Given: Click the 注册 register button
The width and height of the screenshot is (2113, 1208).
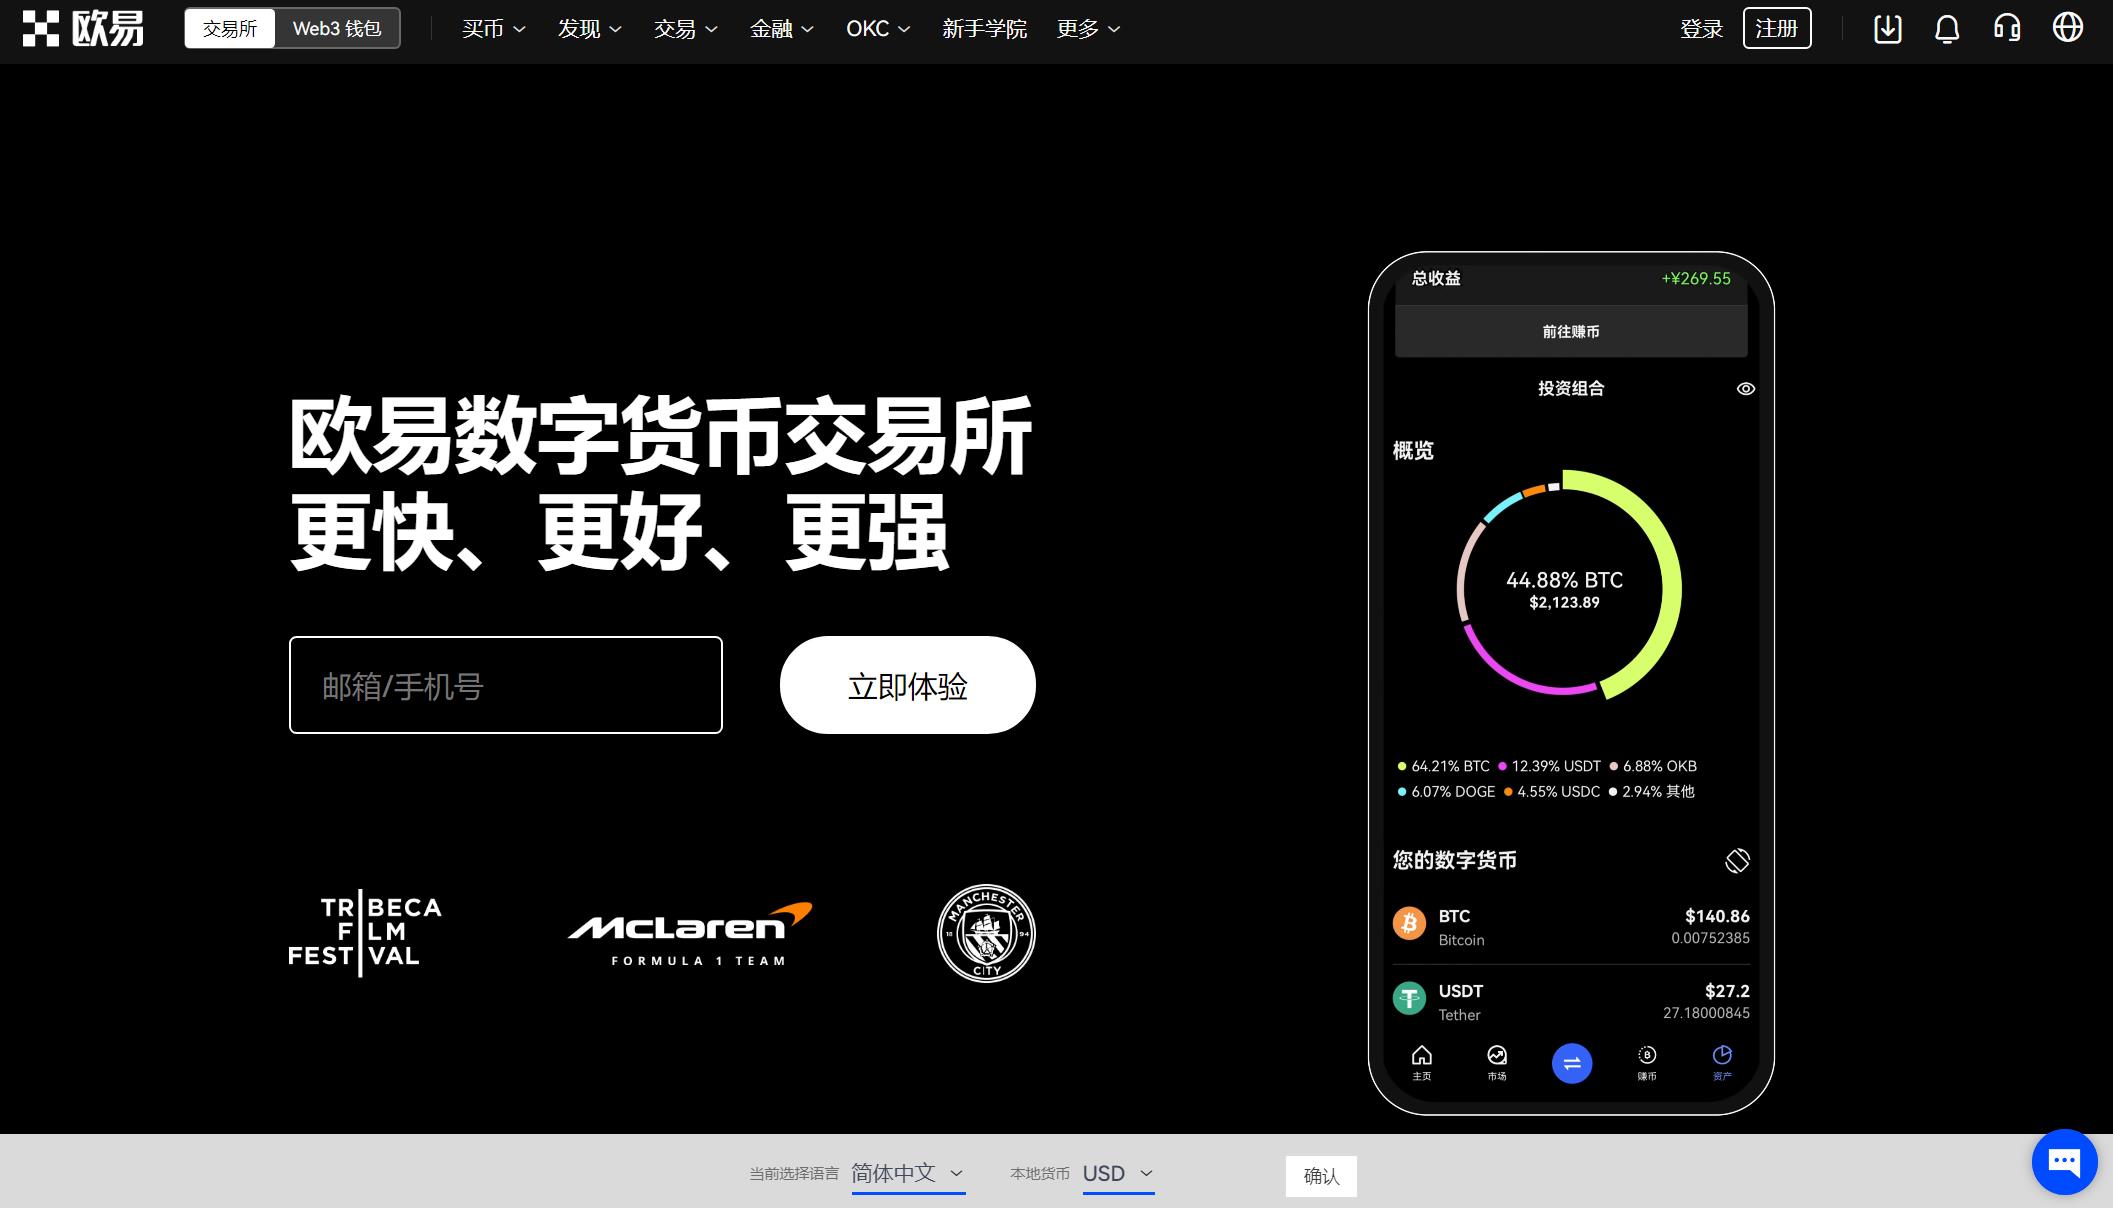Looking at the screenshot, I should tap(1776, 28).
